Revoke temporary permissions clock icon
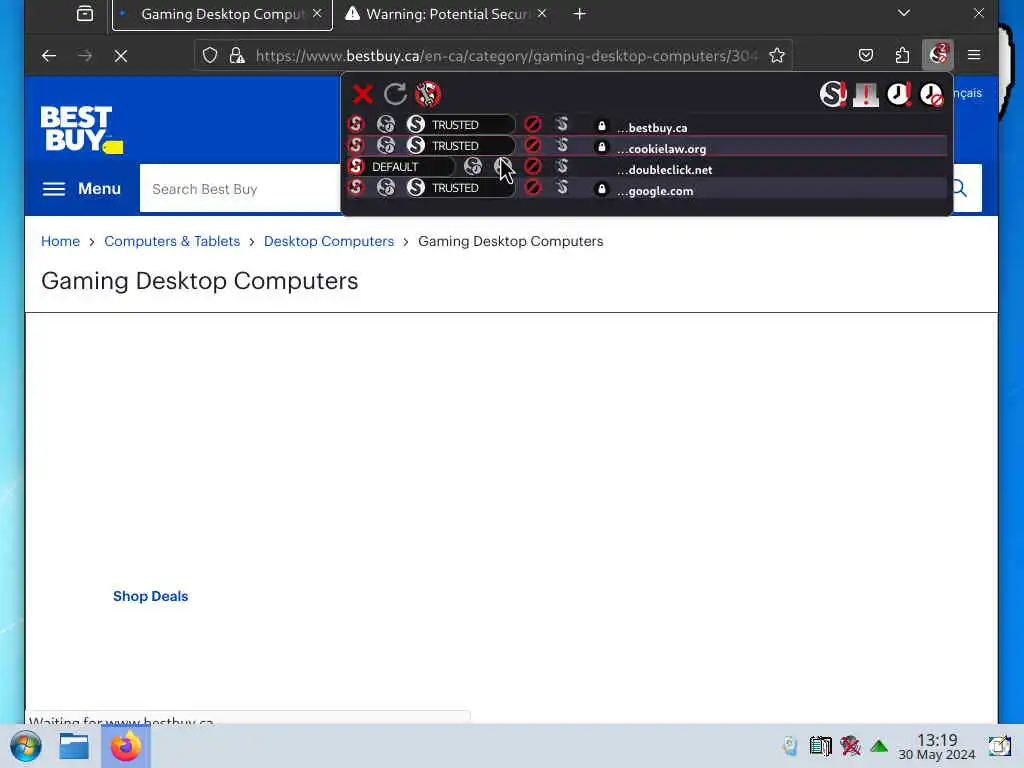The image size is (1024, 768). [931, 94]
